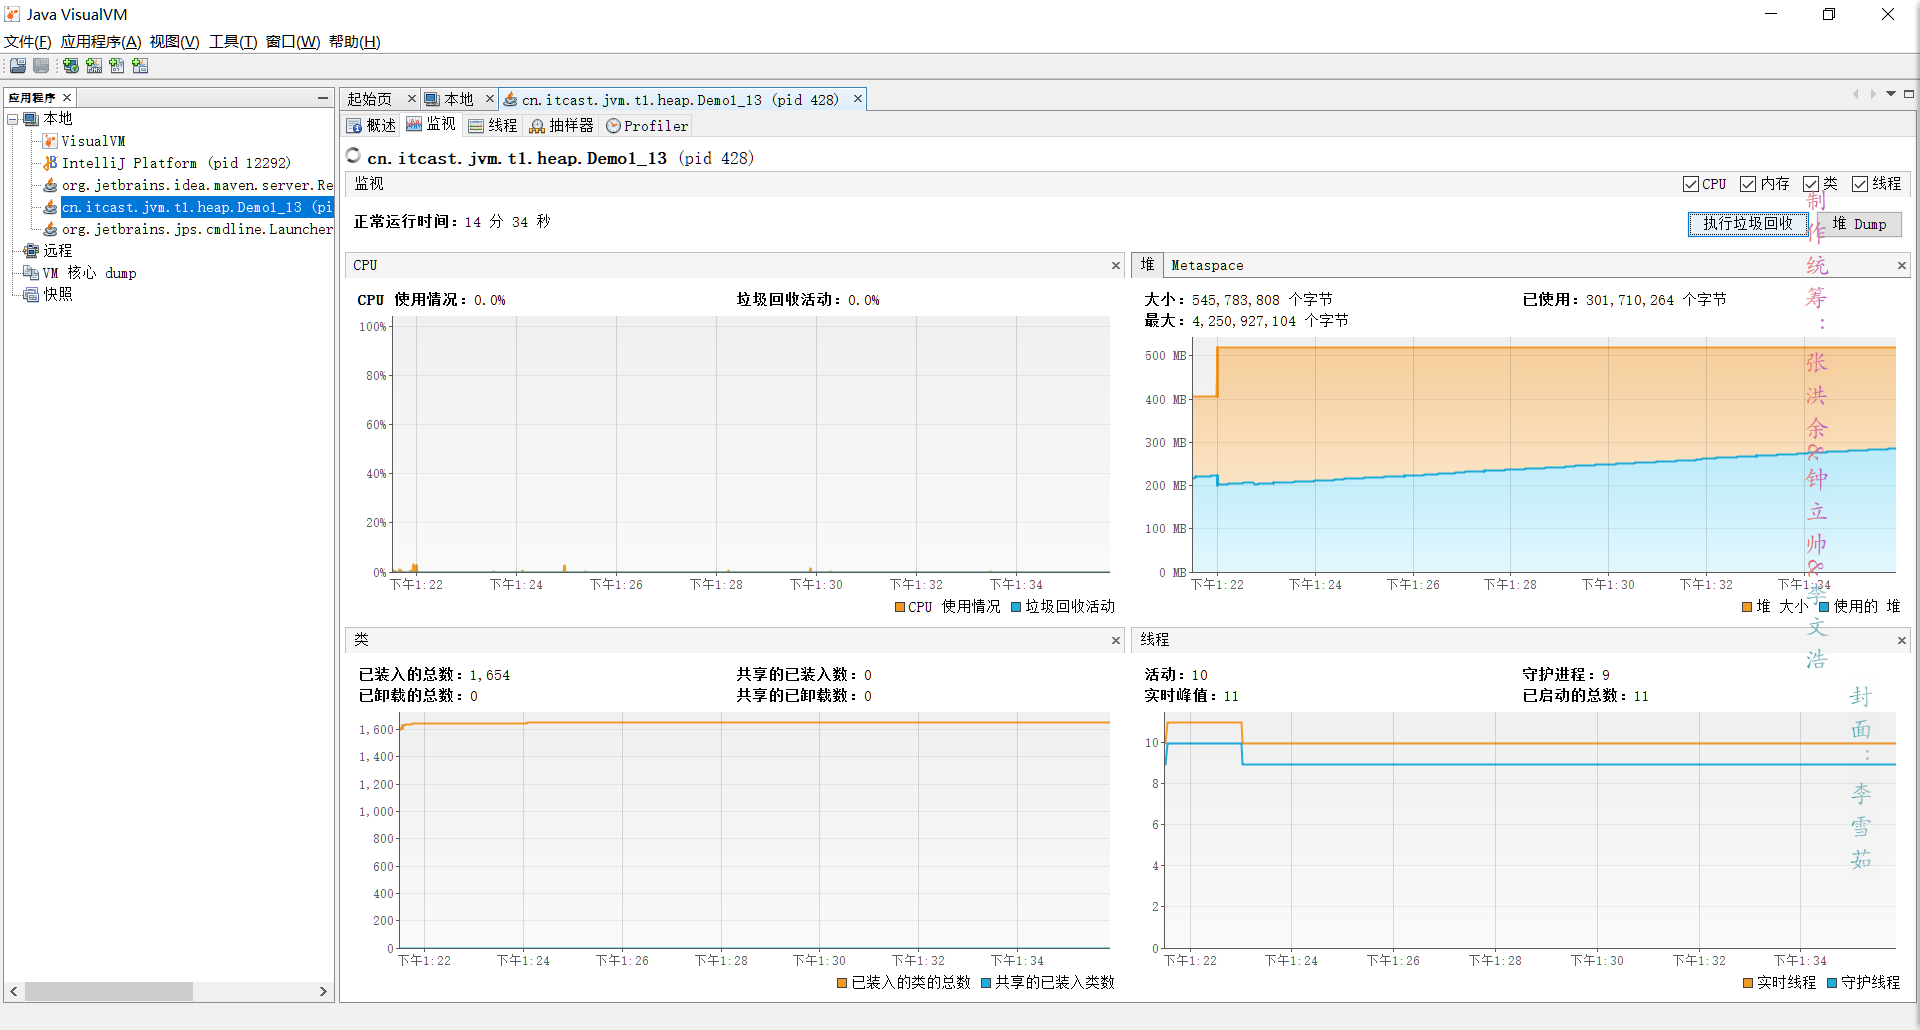Select the IntelliJ Platform (pid 12292) entry
Image resolution: width=1920 pixels, height=1030 pixels.
point(176,163)
